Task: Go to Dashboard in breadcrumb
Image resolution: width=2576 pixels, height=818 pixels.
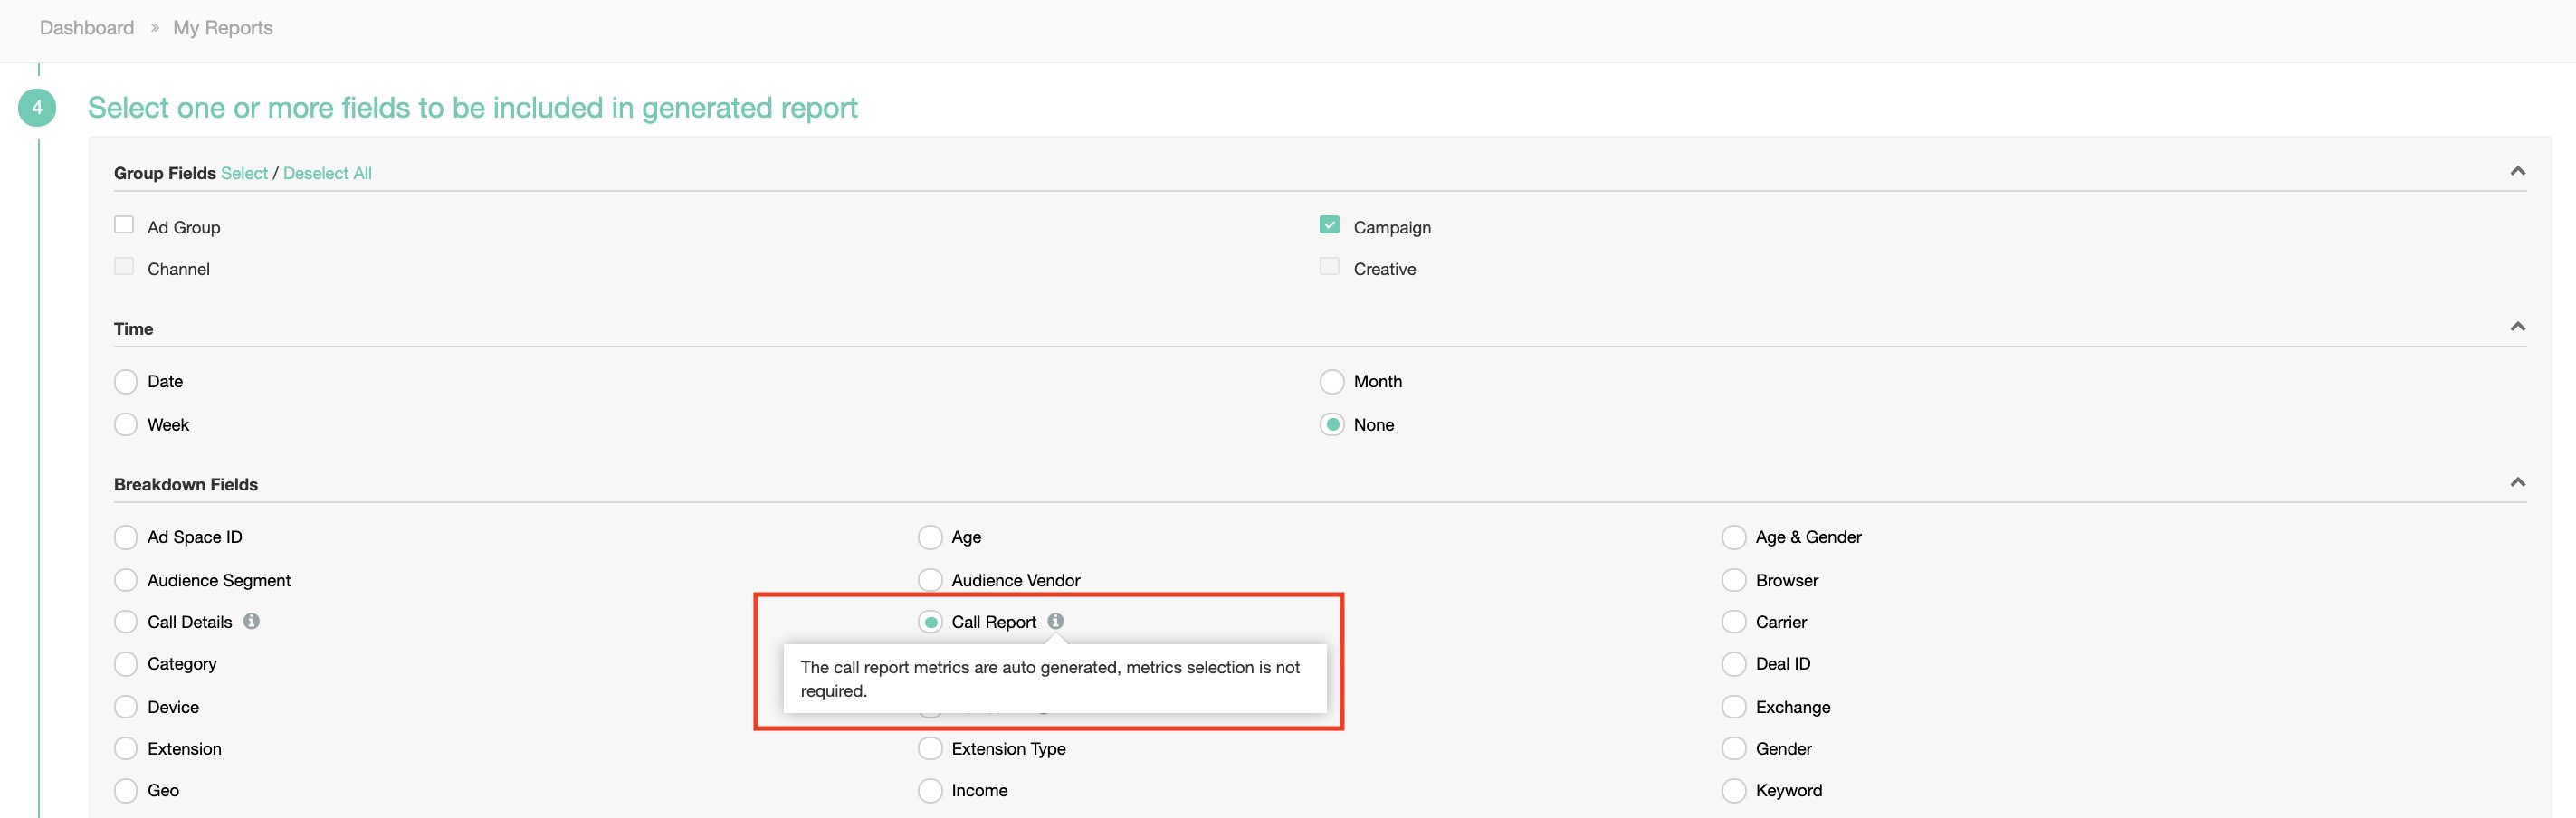Action: click(87, 28)
